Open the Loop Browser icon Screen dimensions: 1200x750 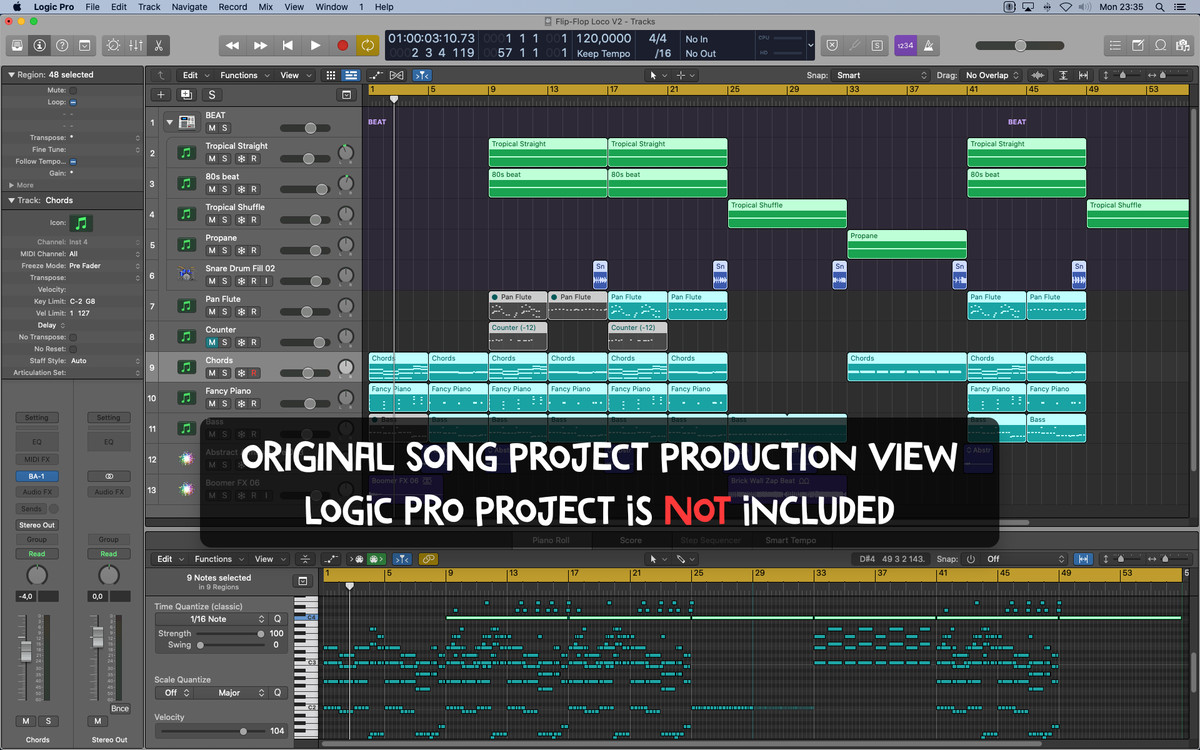[1161, 45]
